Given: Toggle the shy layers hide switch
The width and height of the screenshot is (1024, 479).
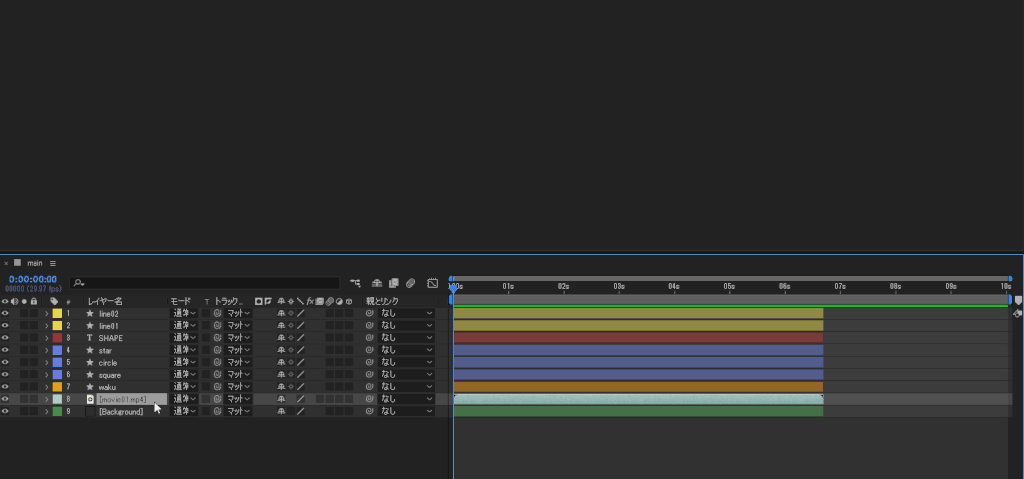Looking at the screenshot, I should tap(377, 283).
